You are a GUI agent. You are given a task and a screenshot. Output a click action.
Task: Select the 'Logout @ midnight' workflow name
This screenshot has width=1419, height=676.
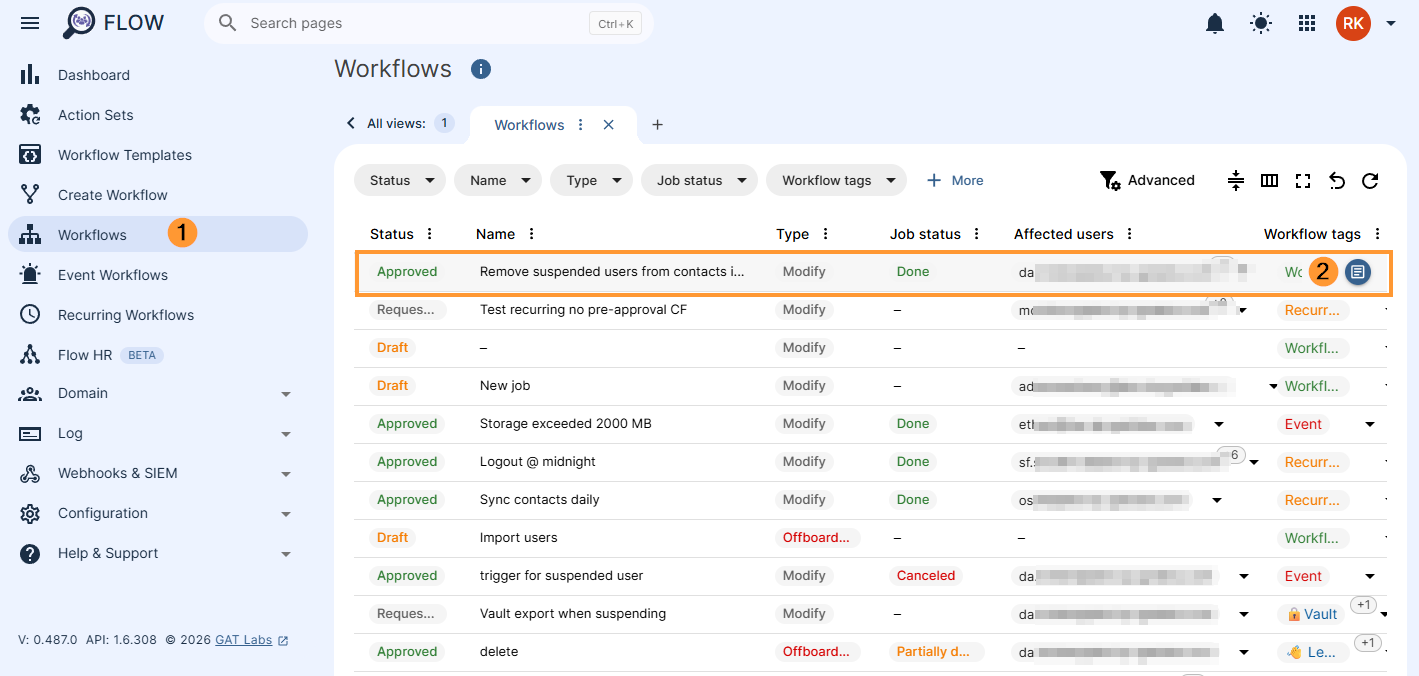[x=538, y=462]
